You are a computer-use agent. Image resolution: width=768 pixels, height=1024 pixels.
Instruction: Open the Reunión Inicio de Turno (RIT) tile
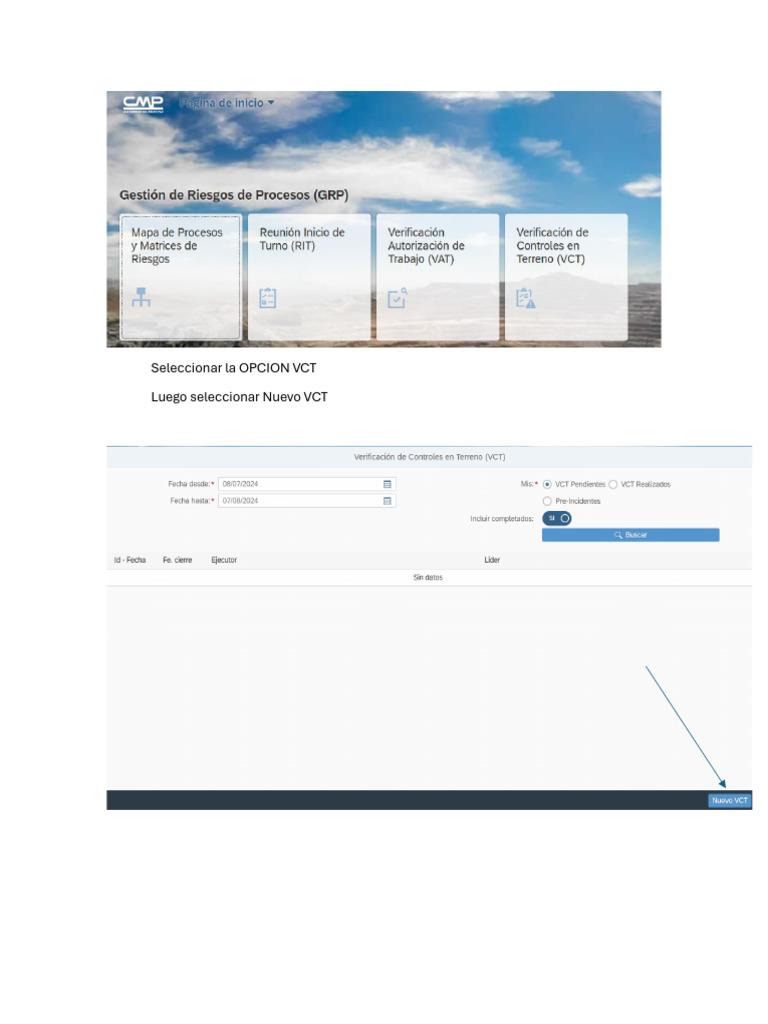click(x=309, y=276)
